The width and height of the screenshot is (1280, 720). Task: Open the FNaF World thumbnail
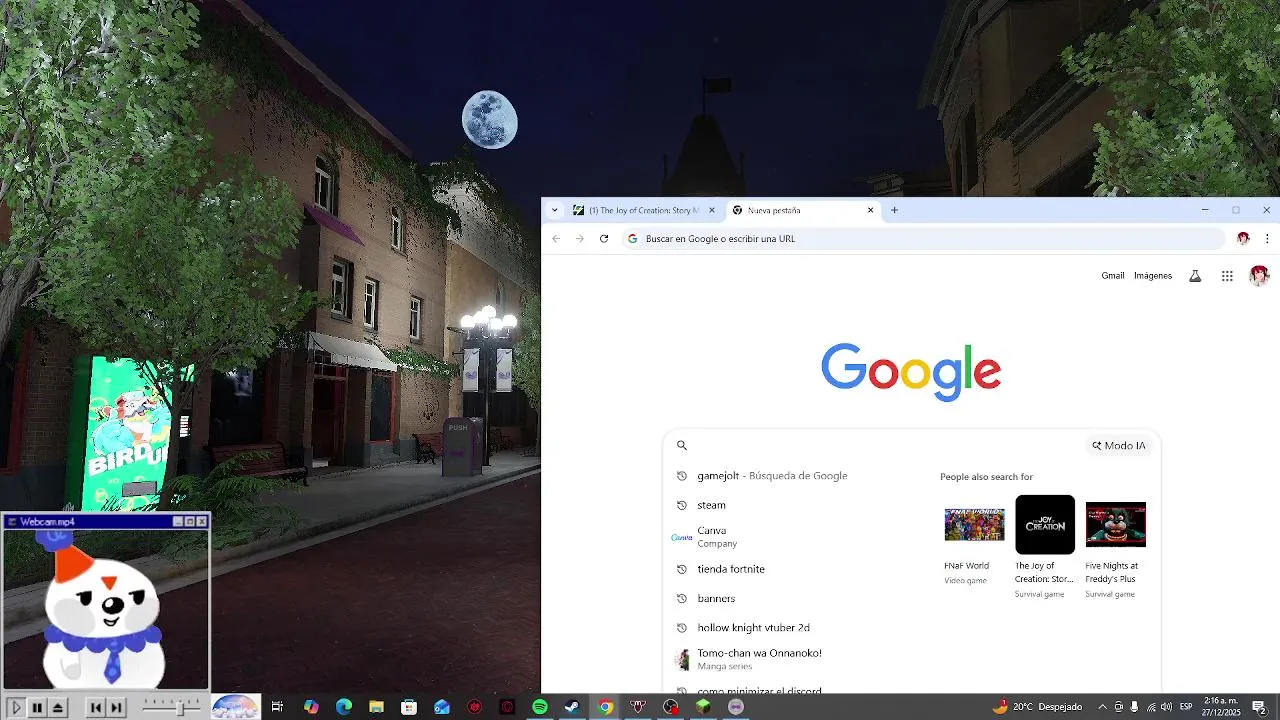pos(974,525)
